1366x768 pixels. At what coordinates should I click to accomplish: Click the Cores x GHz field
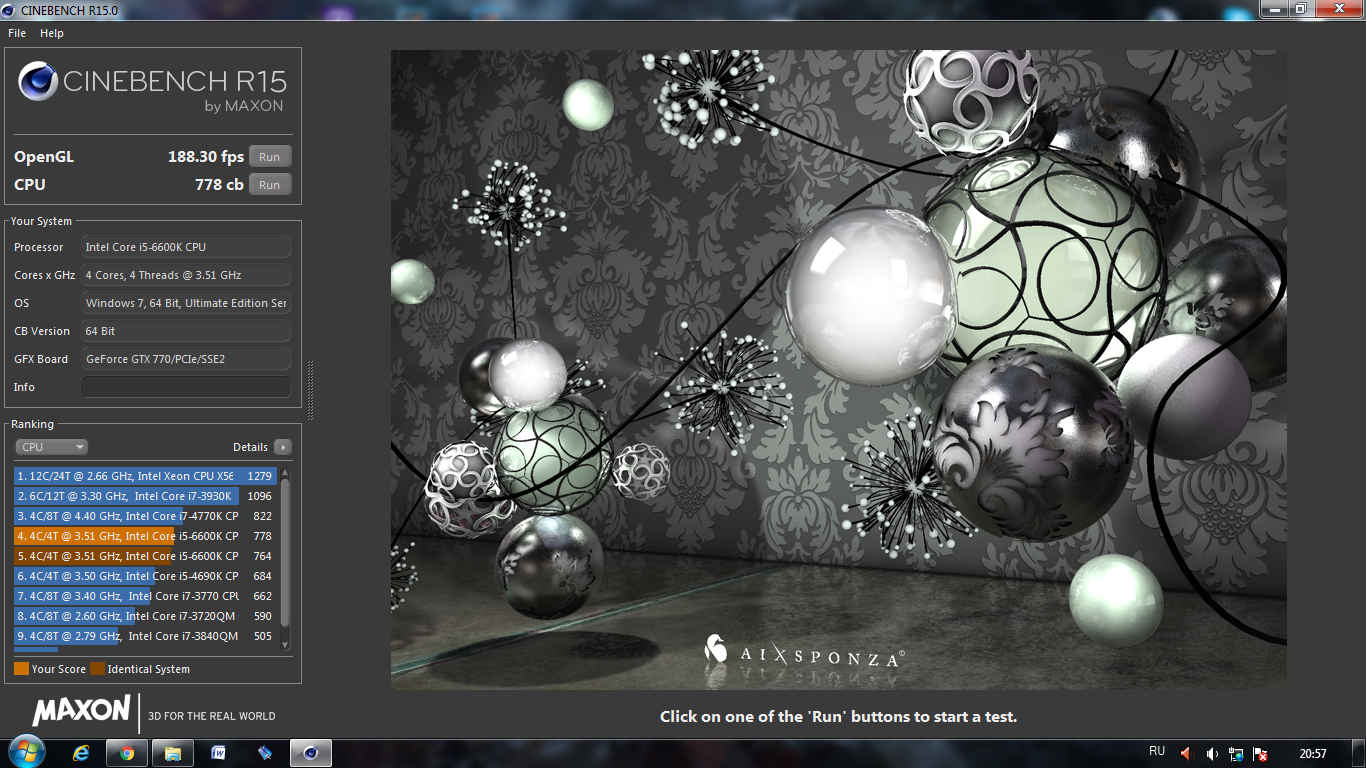pos(186,275)
